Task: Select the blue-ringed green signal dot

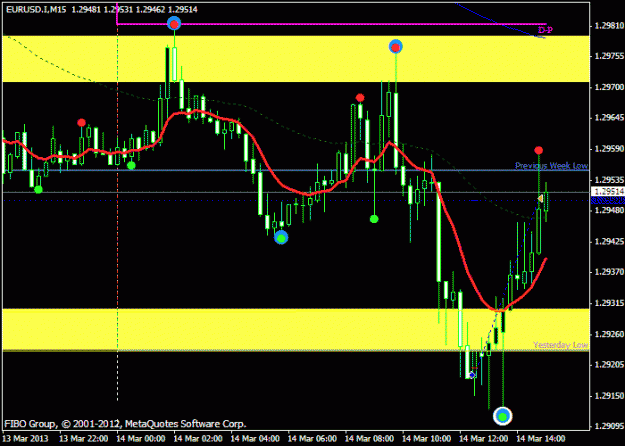Action: (x=281, y=238)
